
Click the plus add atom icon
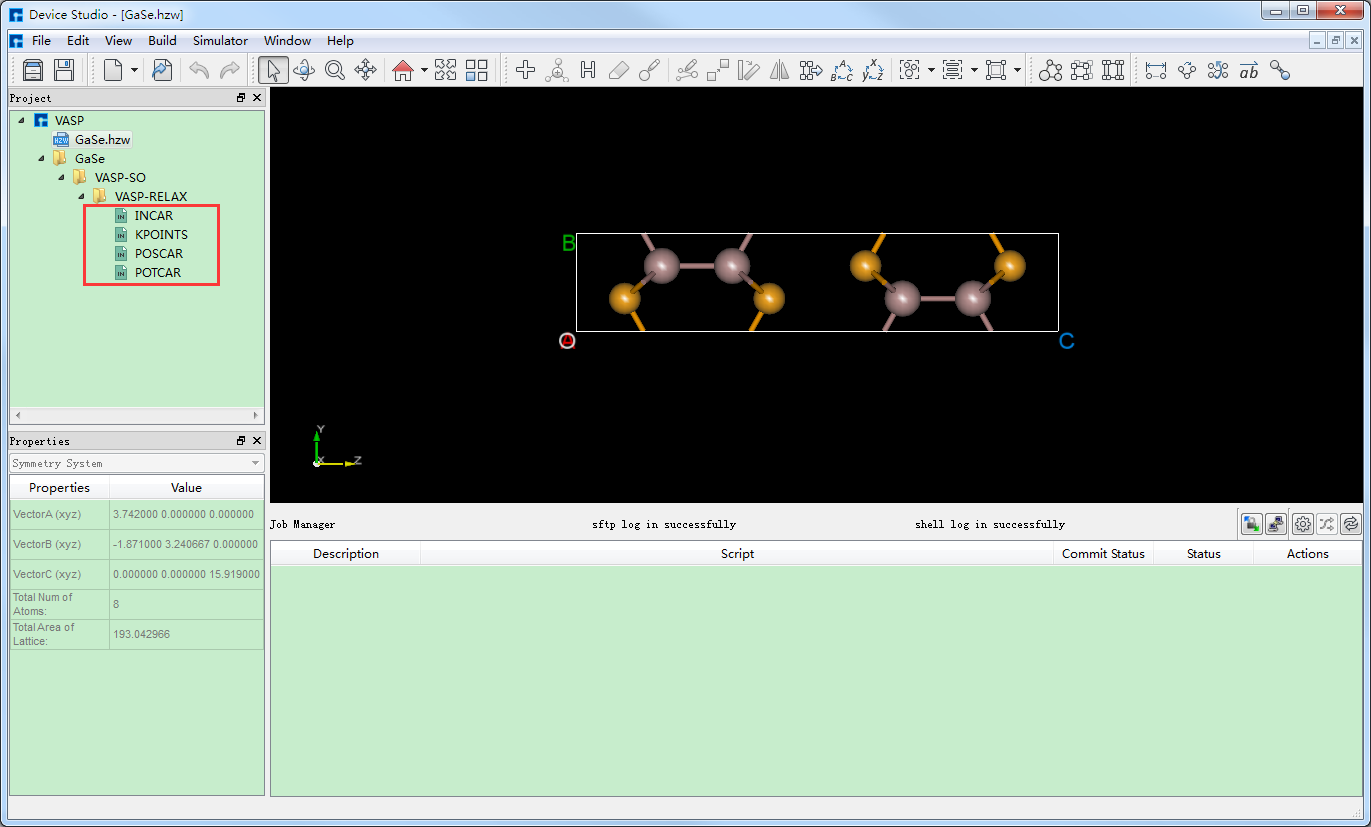pos(526,70)
